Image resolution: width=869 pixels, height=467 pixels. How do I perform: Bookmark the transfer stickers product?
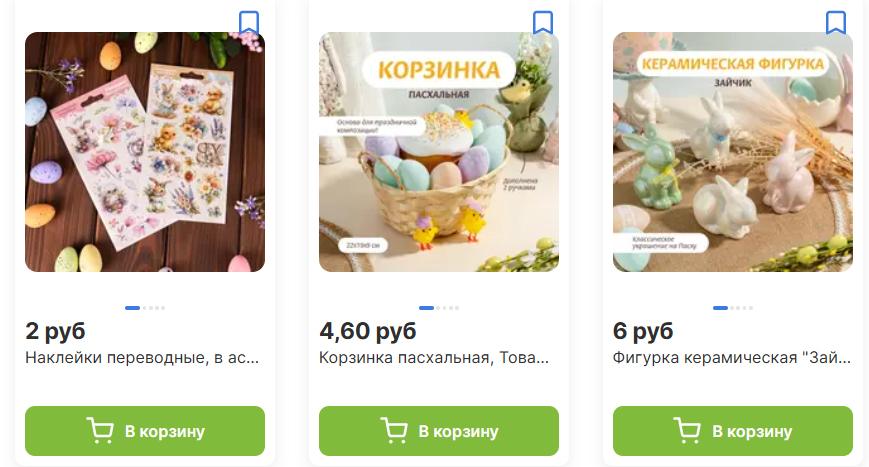249,23
